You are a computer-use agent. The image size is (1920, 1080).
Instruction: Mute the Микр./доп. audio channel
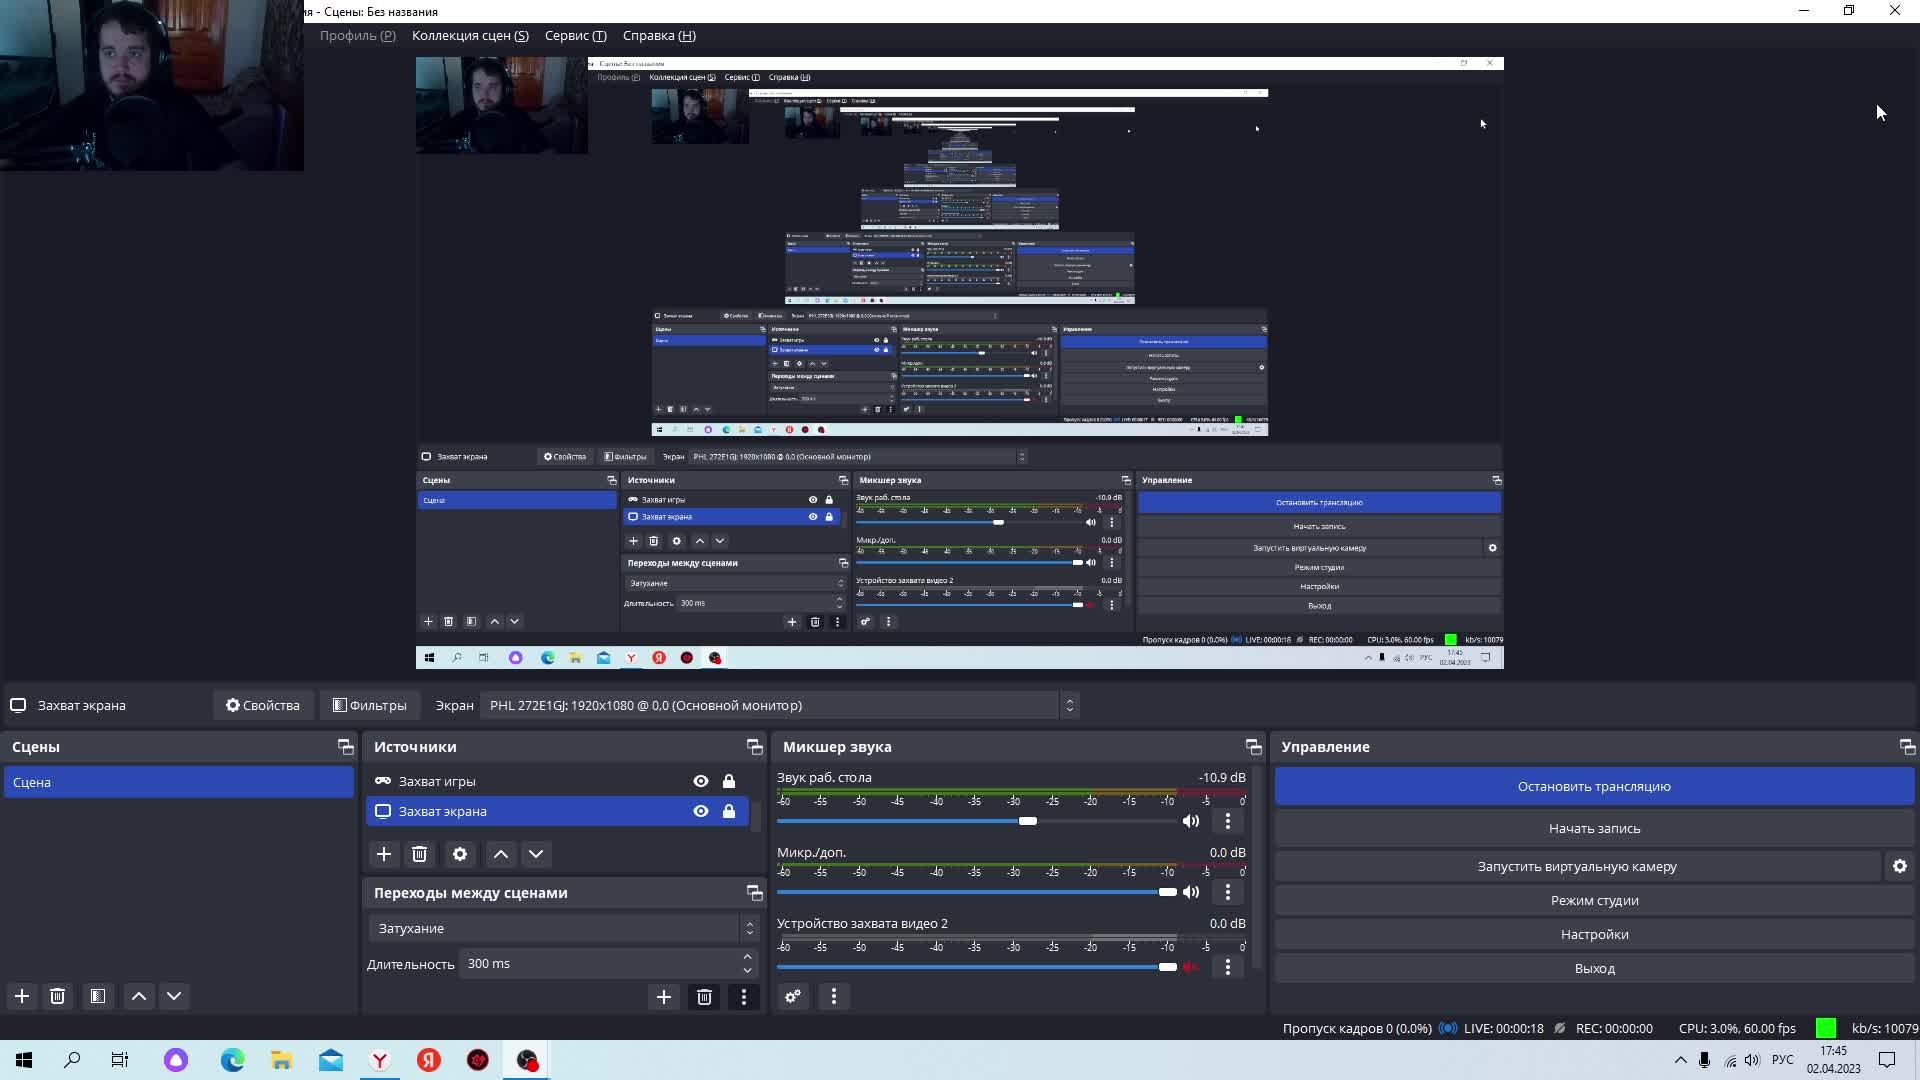(1191, 892)
